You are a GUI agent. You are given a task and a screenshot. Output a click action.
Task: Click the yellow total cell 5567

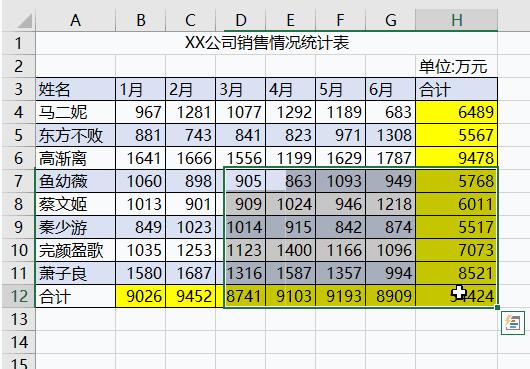(x=457, y=135)
